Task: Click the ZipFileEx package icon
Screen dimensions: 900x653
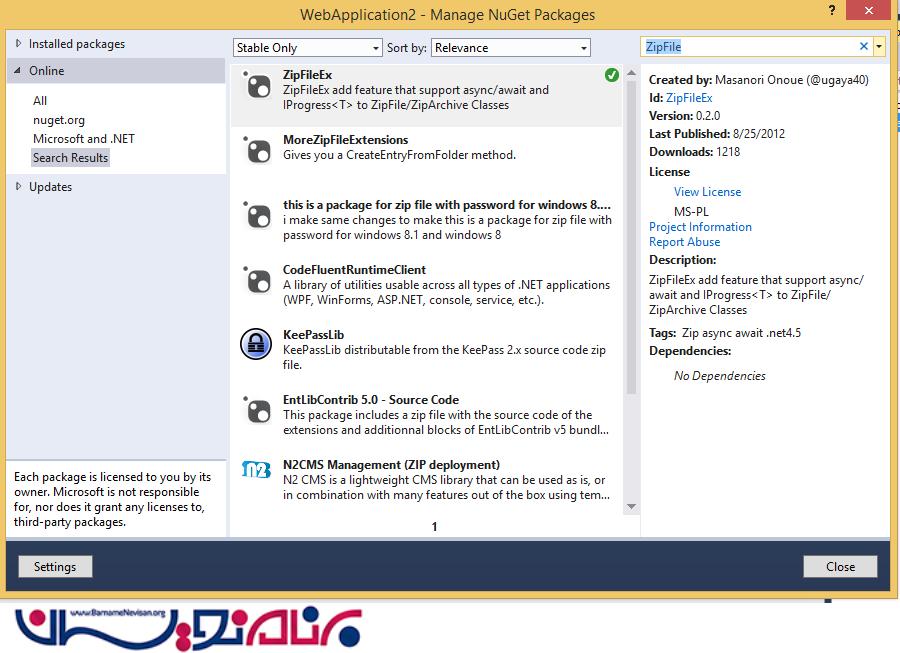Action: pos(257,85)
